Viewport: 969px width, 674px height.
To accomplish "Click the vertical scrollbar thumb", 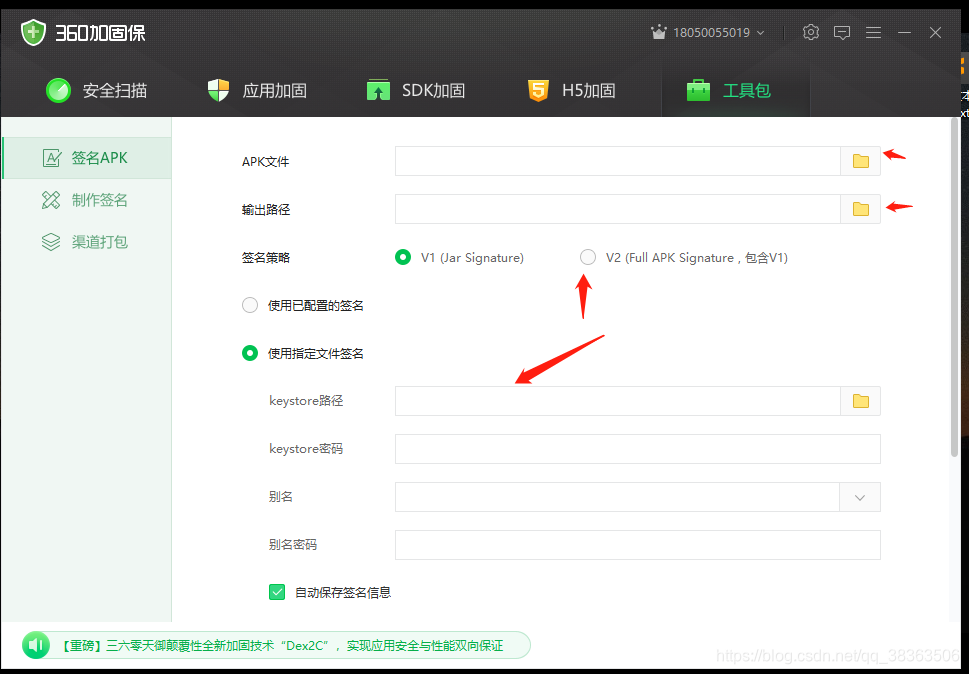I will point(955,287).
